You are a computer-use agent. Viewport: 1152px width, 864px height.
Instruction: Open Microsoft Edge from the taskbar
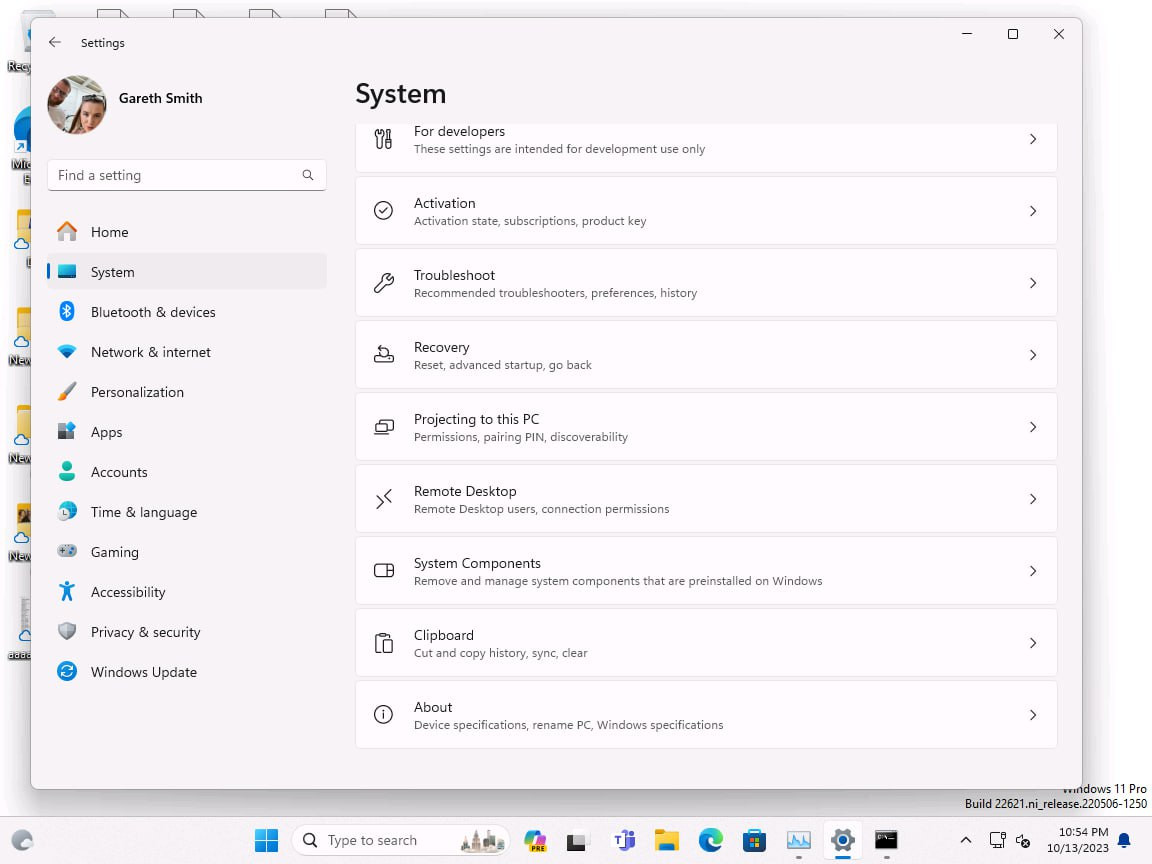[710, 840]
